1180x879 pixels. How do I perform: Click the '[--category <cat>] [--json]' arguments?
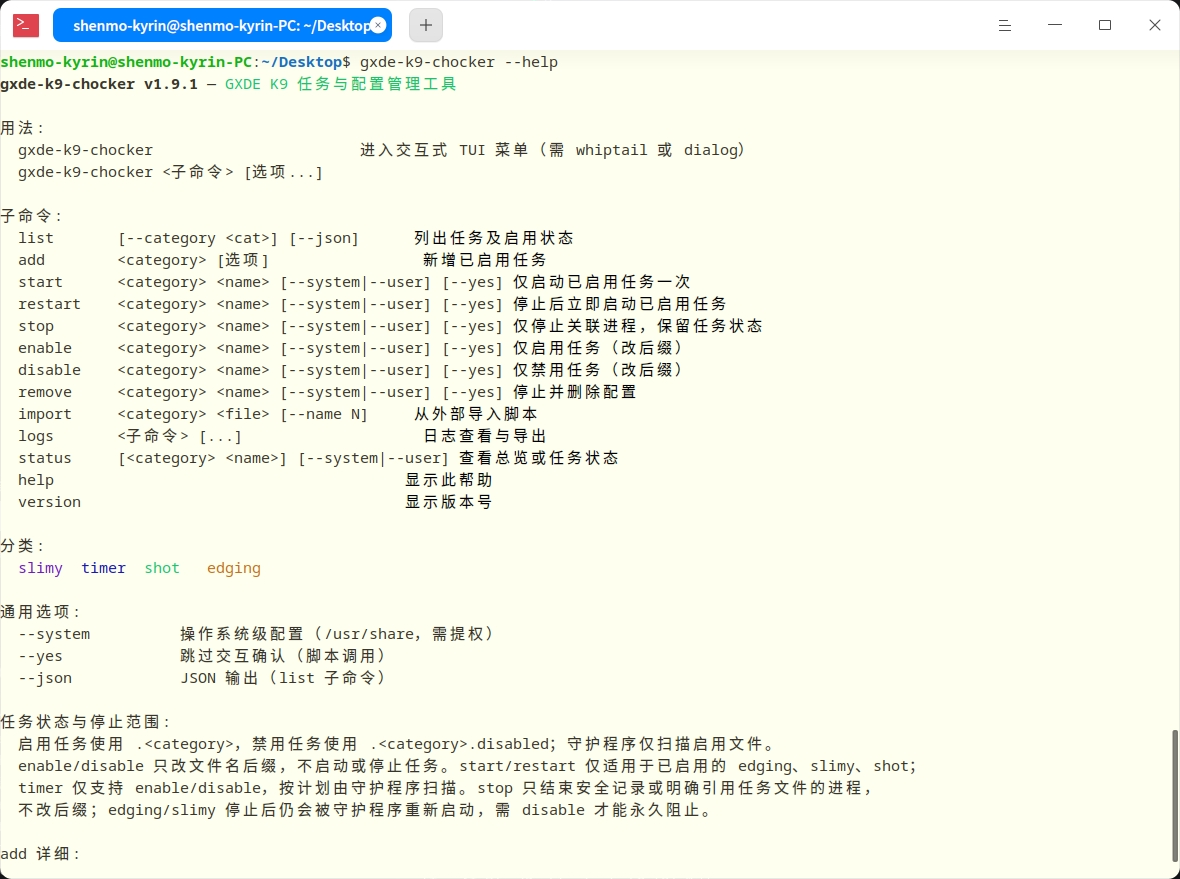(x=239, y=238)
